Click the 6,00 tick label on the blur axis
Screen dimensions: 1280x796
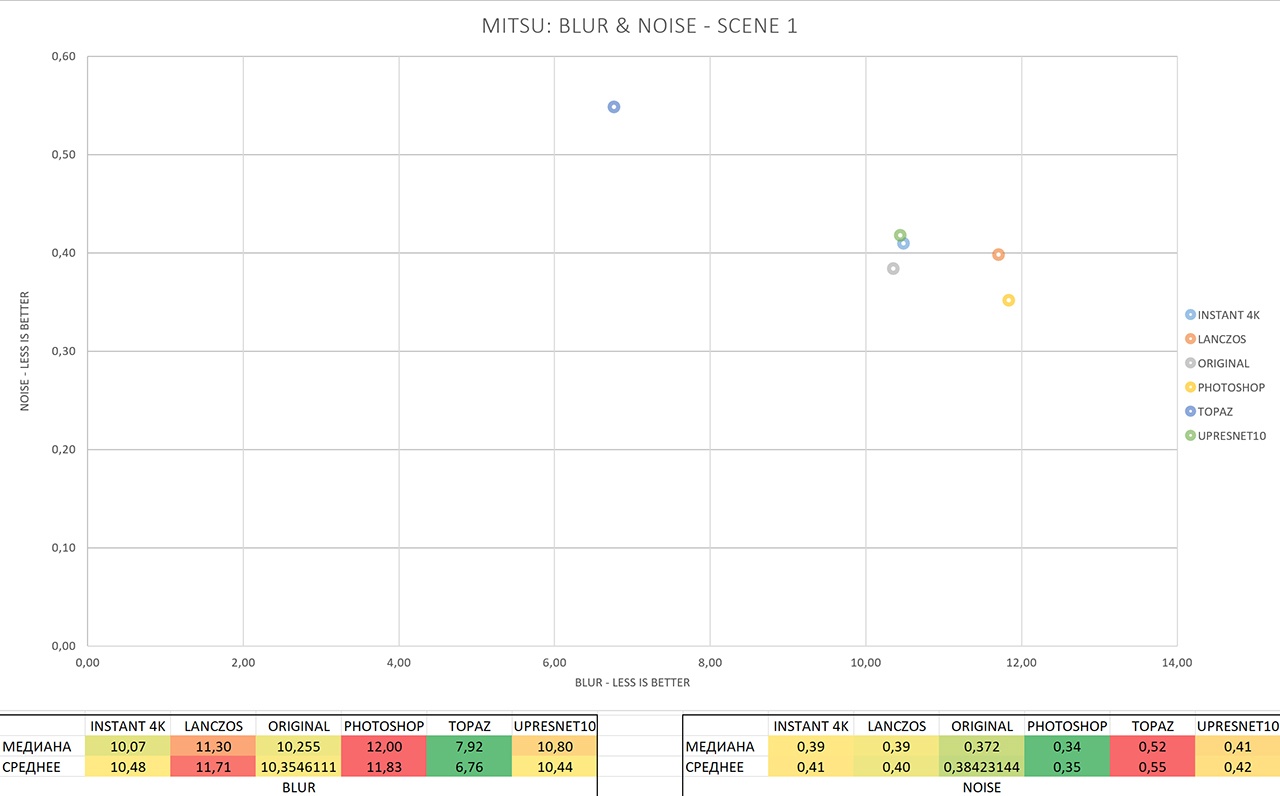pos(554,662)
